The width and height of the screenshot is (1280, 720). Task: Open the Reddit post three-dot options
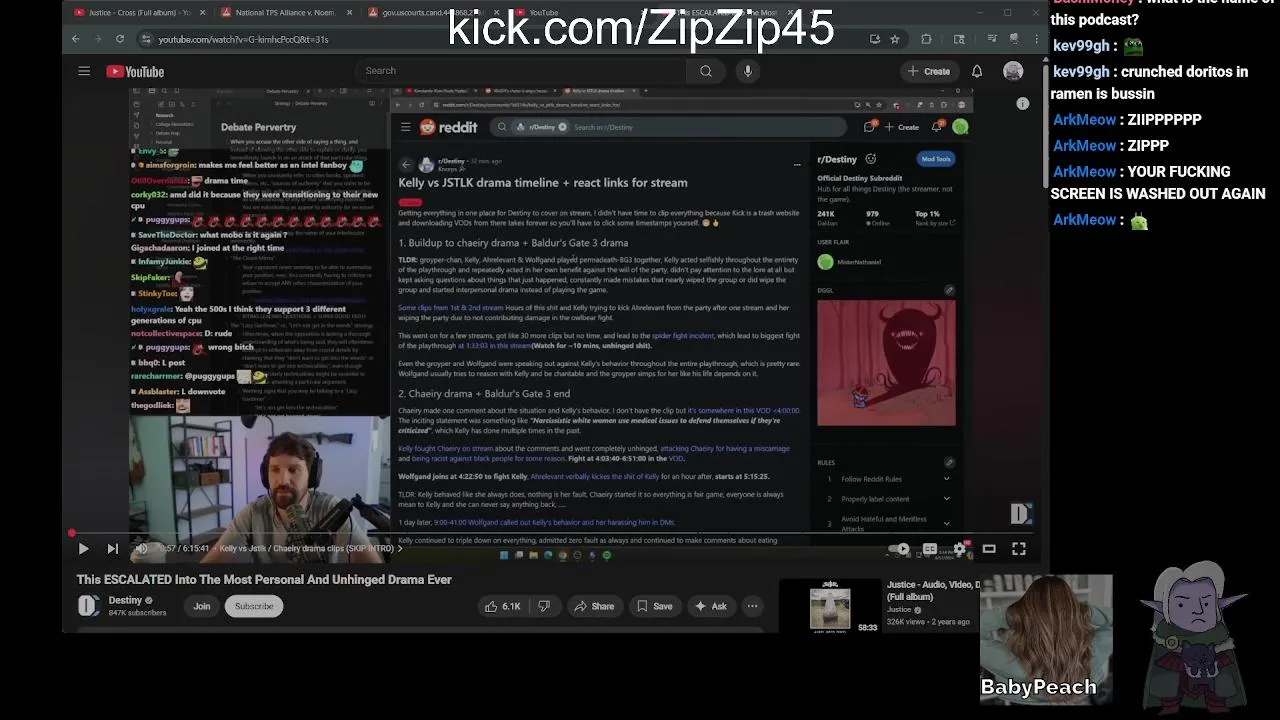[797, 164]
